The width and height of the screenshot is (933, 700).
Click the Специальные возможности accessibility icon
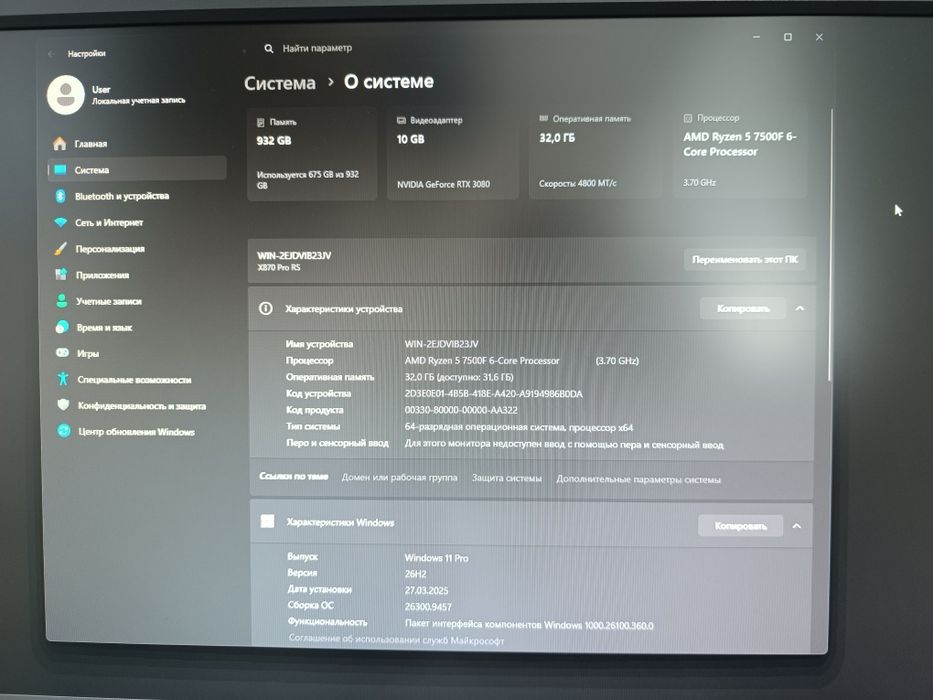(x=62, y=379)
